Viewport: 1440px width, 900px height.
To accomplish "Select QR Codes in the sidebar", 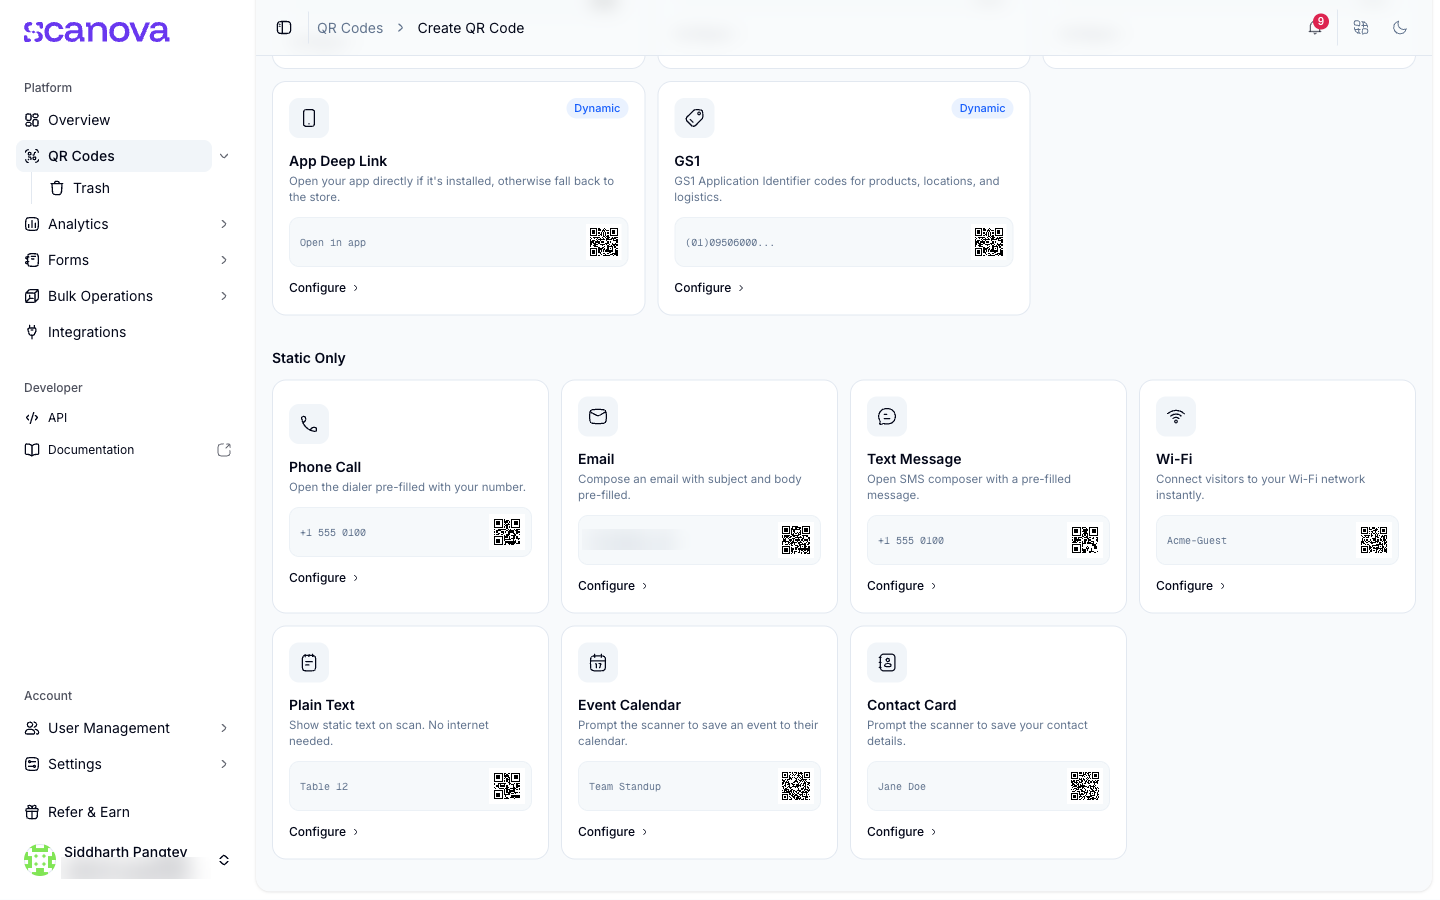I will 114,156.
